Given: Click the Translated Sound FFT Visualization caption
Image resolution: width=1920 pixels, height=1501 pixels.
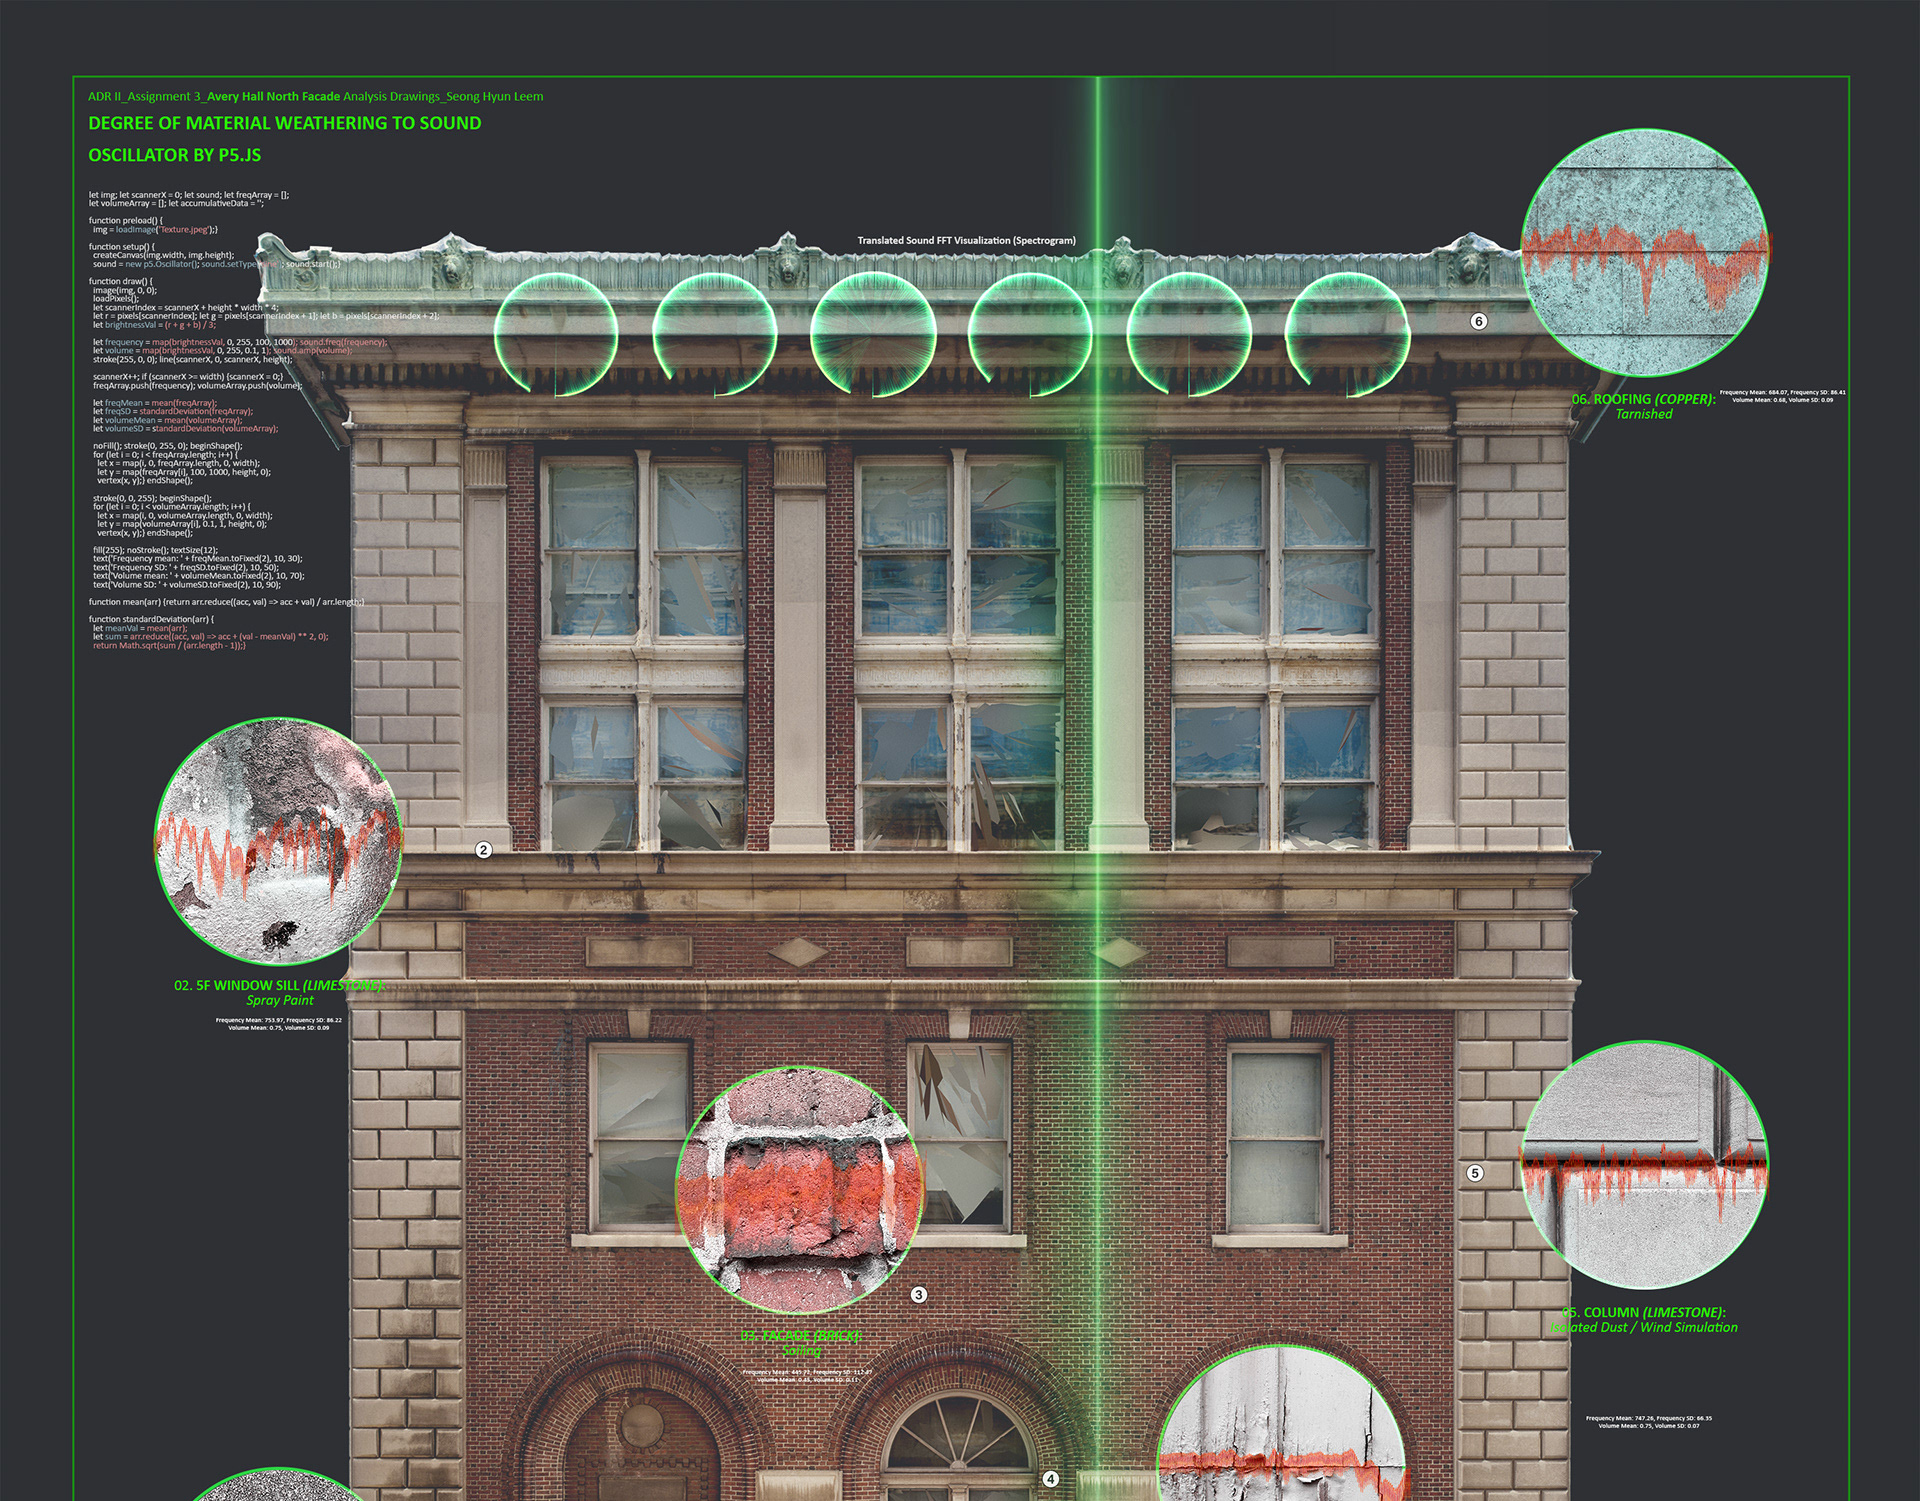Looking at the screenshot, I should tap(966, 240).
